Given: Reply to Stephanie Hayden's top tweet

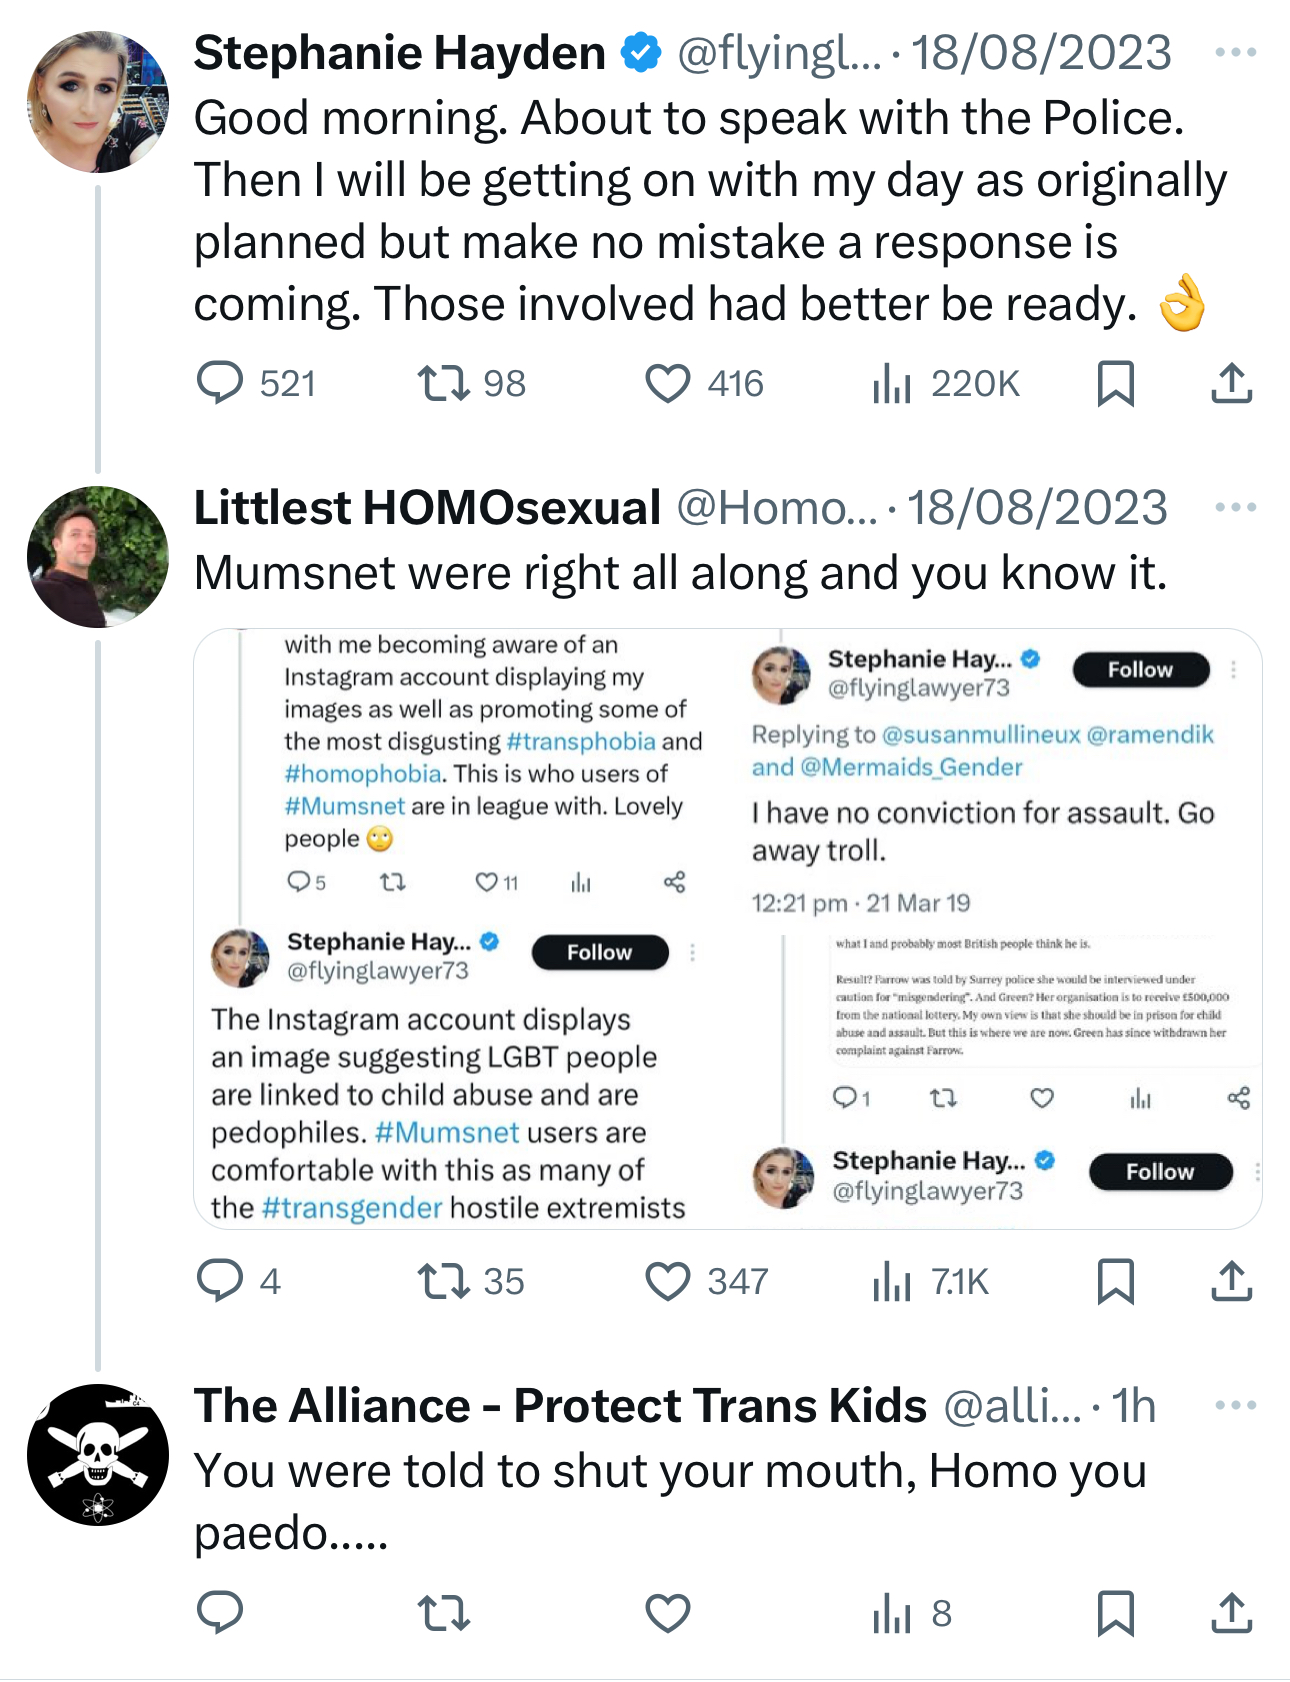Looking at the screenshot, I should pyautogui.click(x=220, y=383).
